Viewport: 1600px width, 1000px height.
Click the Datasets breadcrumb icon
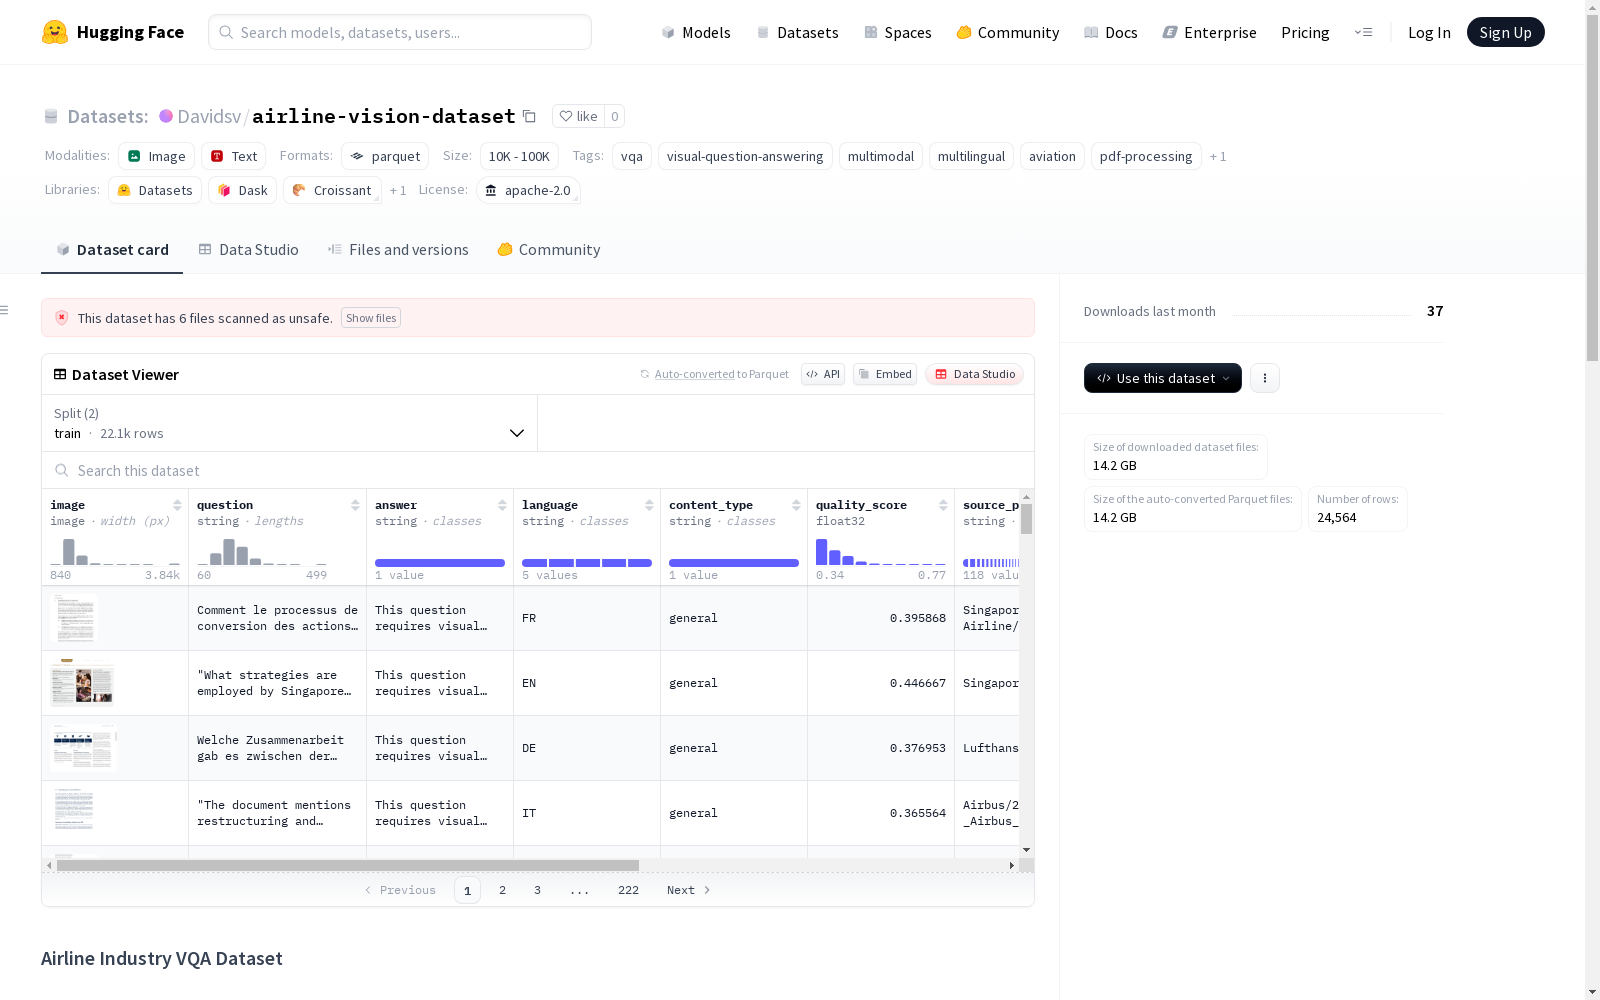click(x=51, y=117)
